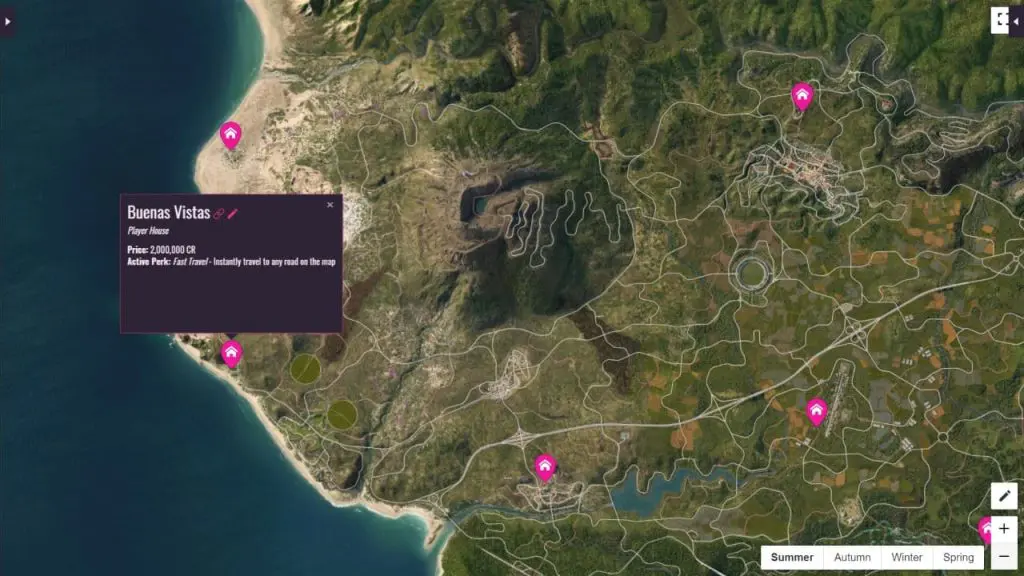Zoom out with the minus button
This screenshot has height=576, width=1024.
coord(1004,557)
